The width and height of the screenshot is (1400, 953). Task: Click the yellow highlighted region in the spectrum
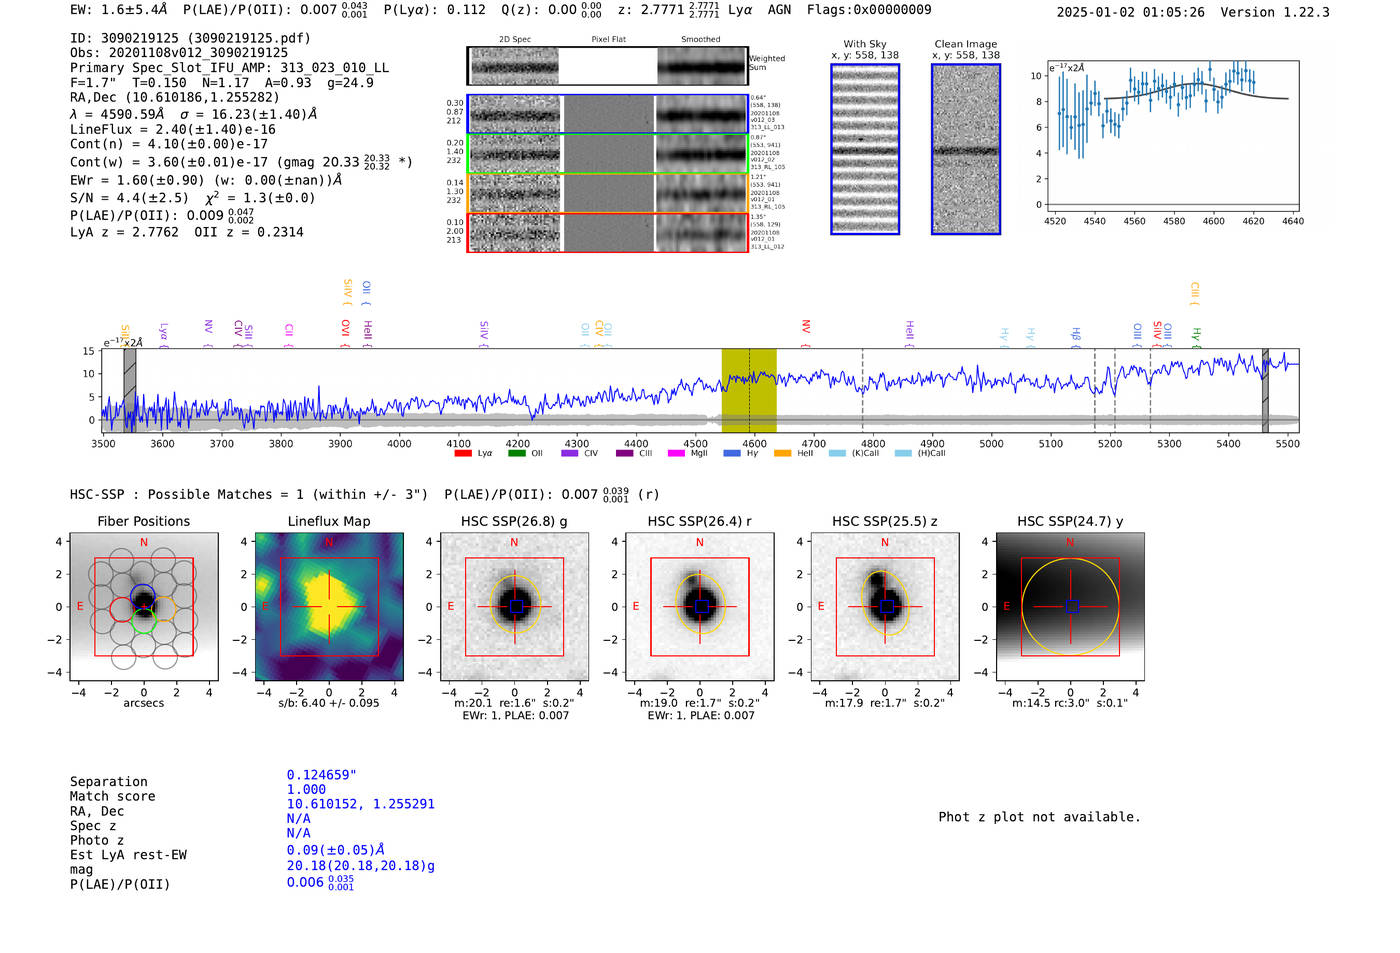coord(749,390)
